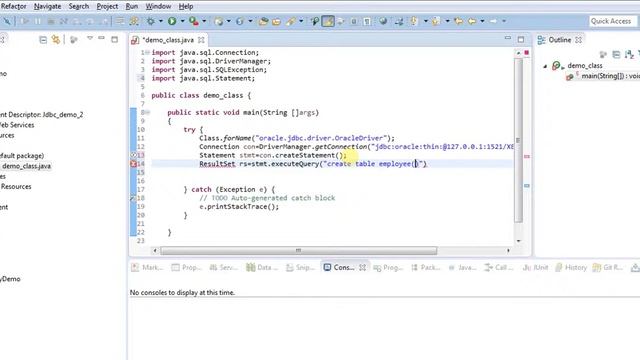Switch to the Git Repositories tab
This screenshot has width=640, height=360.
pos(608,268)
